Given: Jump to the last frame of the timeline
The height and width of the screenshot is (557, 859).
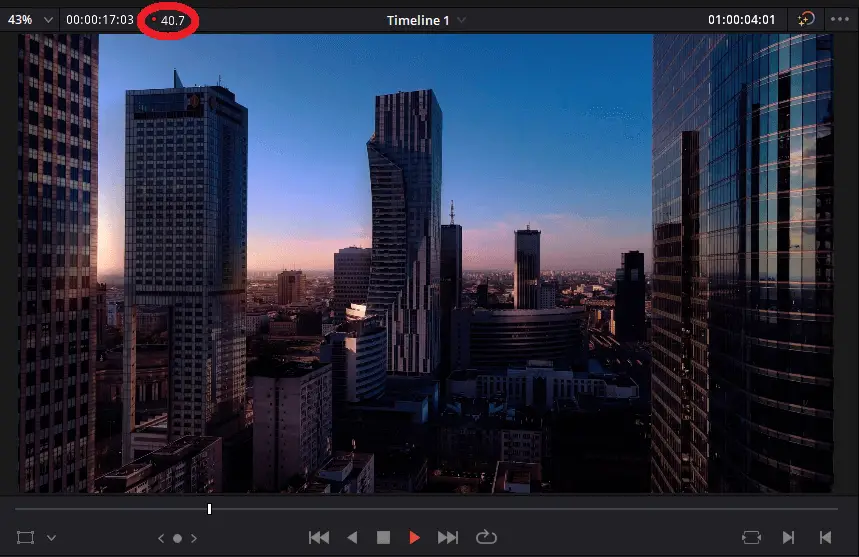Looking at the screenshot, I should (448, 538).
